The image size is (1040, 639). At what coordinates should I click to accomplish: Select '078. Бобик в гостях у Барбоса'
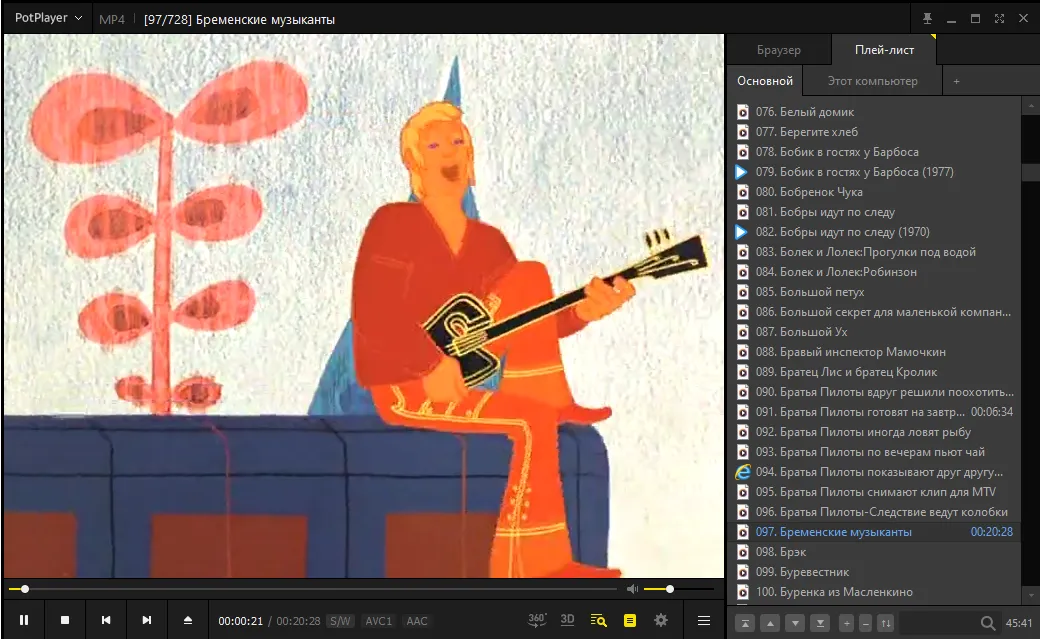point(876,151)
